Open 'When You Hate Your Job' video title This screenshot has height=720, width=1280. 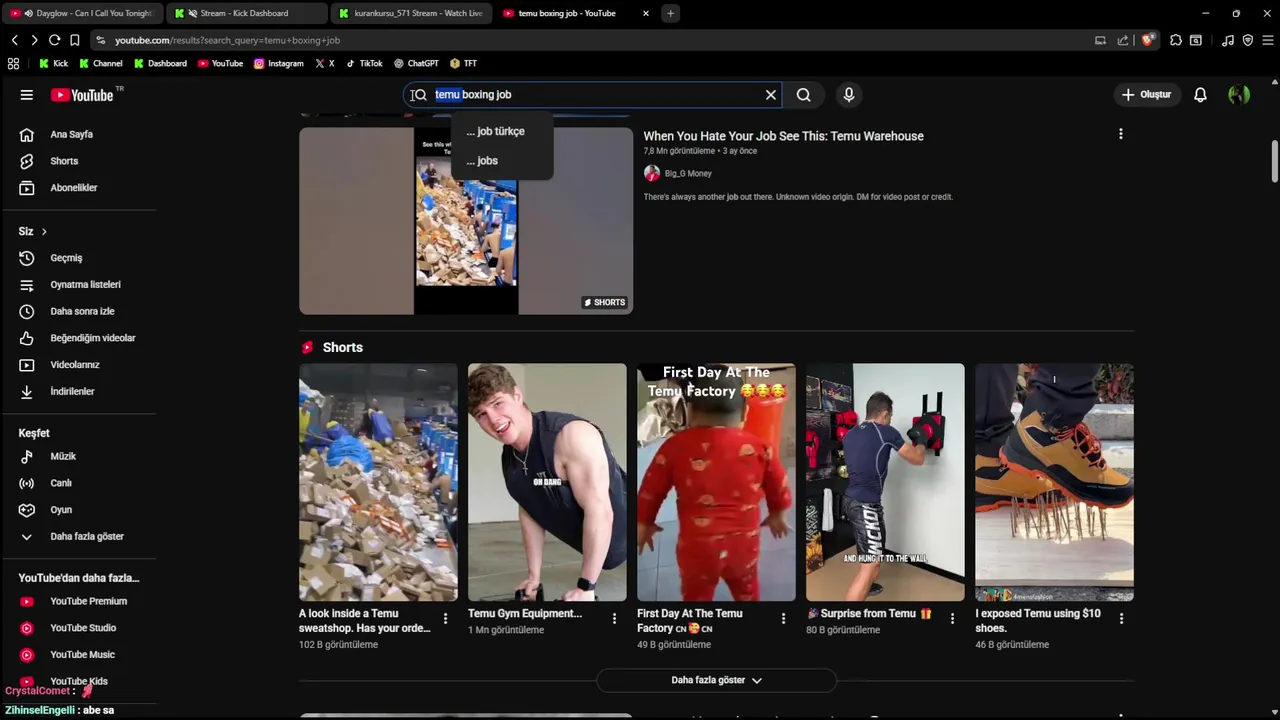pos(783,136)
